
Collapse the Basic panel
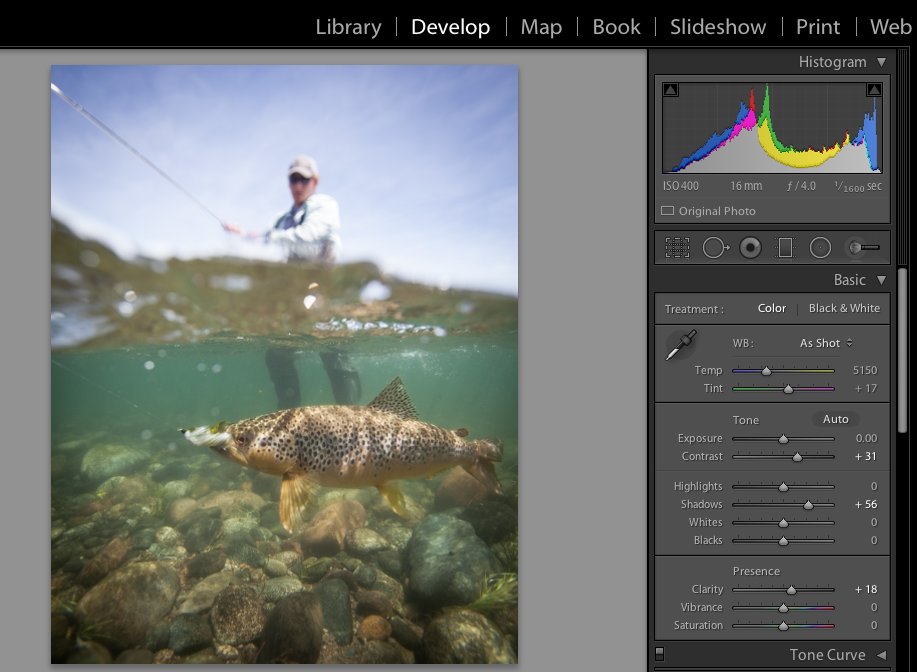pos(881,280)
